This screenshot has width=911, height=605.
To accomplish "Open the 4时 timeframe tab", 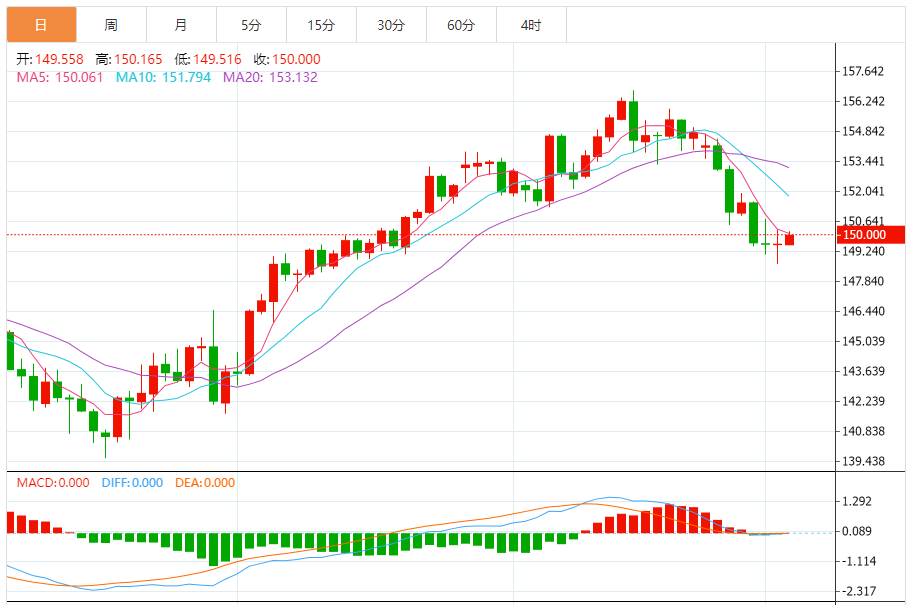I will click(x=531, y=25).
